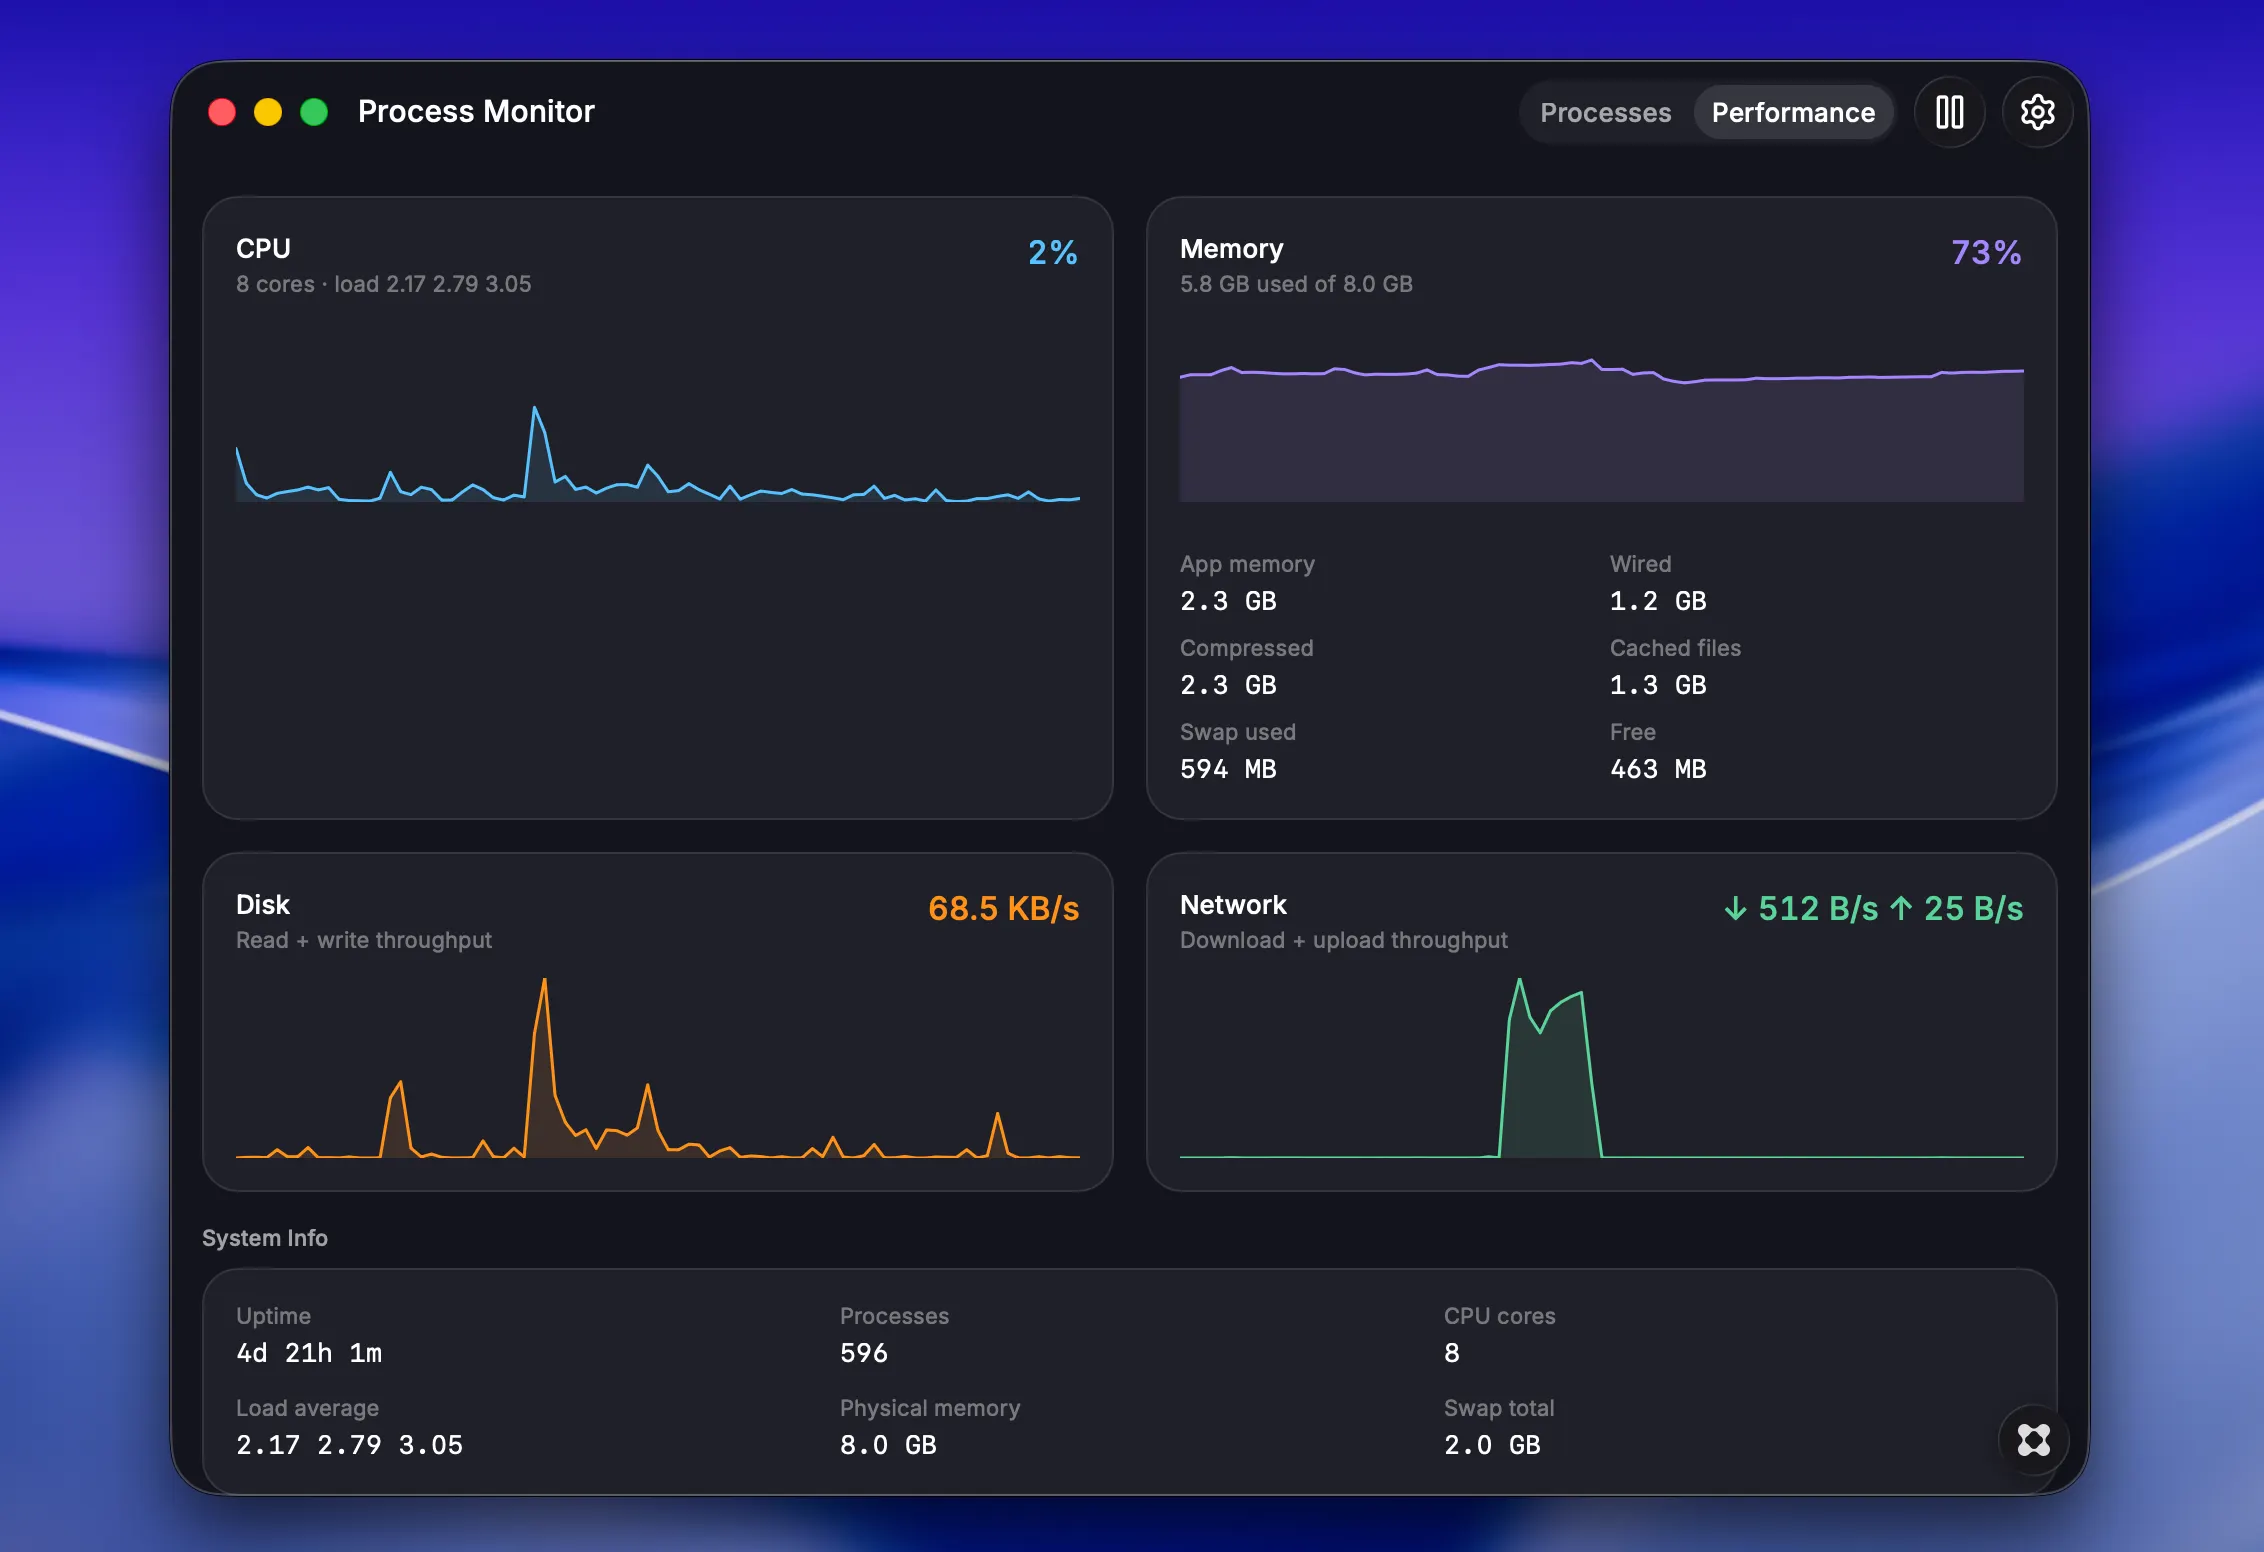The width and height of the screenshot is (2264, 1552).
Task: Click the floating four-dot icon at bottom right
Action: [x=2033, y=1440]
